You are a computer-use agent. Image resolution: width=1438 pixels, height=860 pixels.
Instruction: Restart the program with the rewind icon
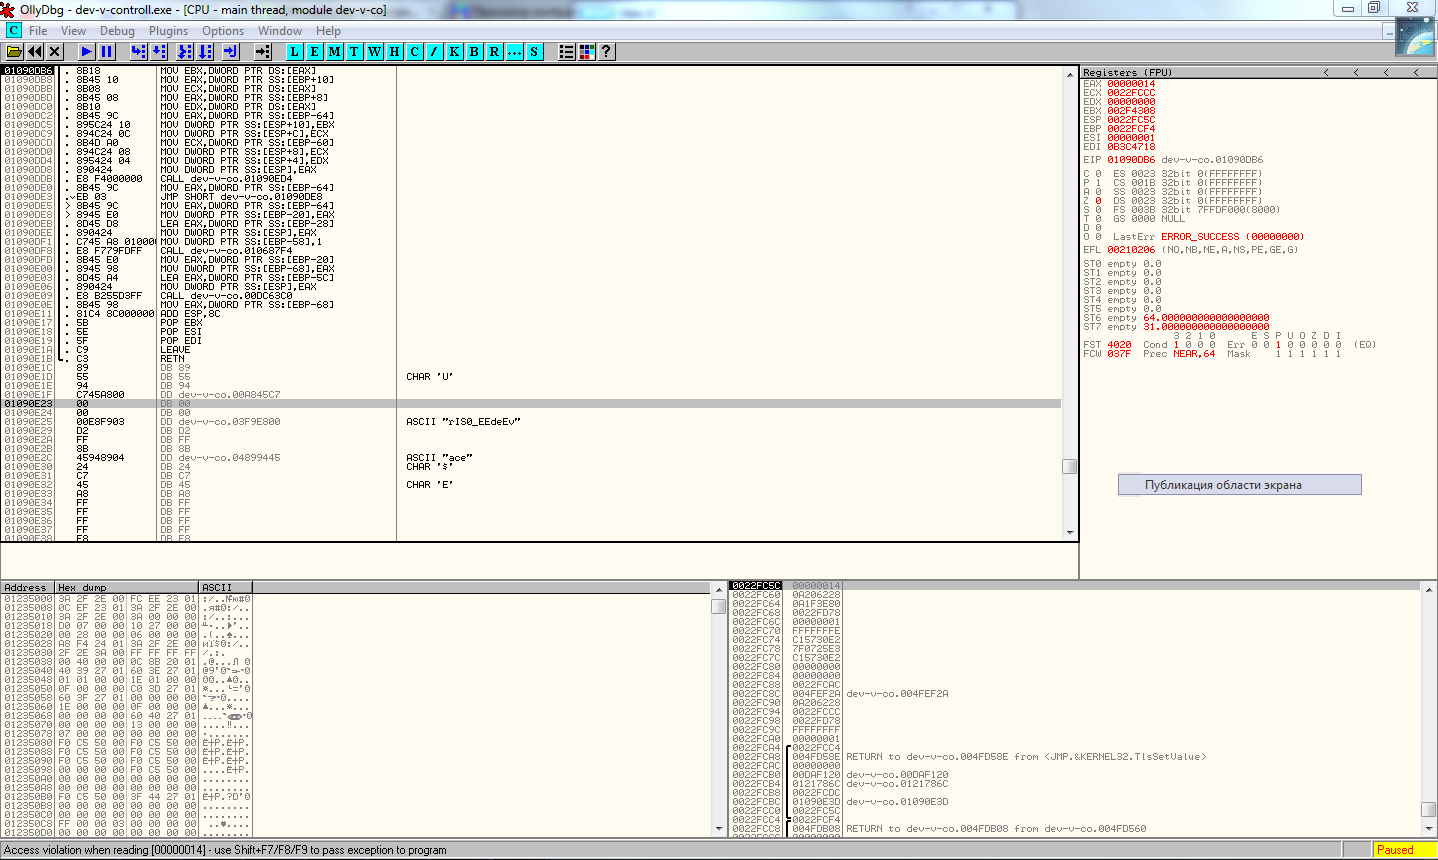pos(35,51)
